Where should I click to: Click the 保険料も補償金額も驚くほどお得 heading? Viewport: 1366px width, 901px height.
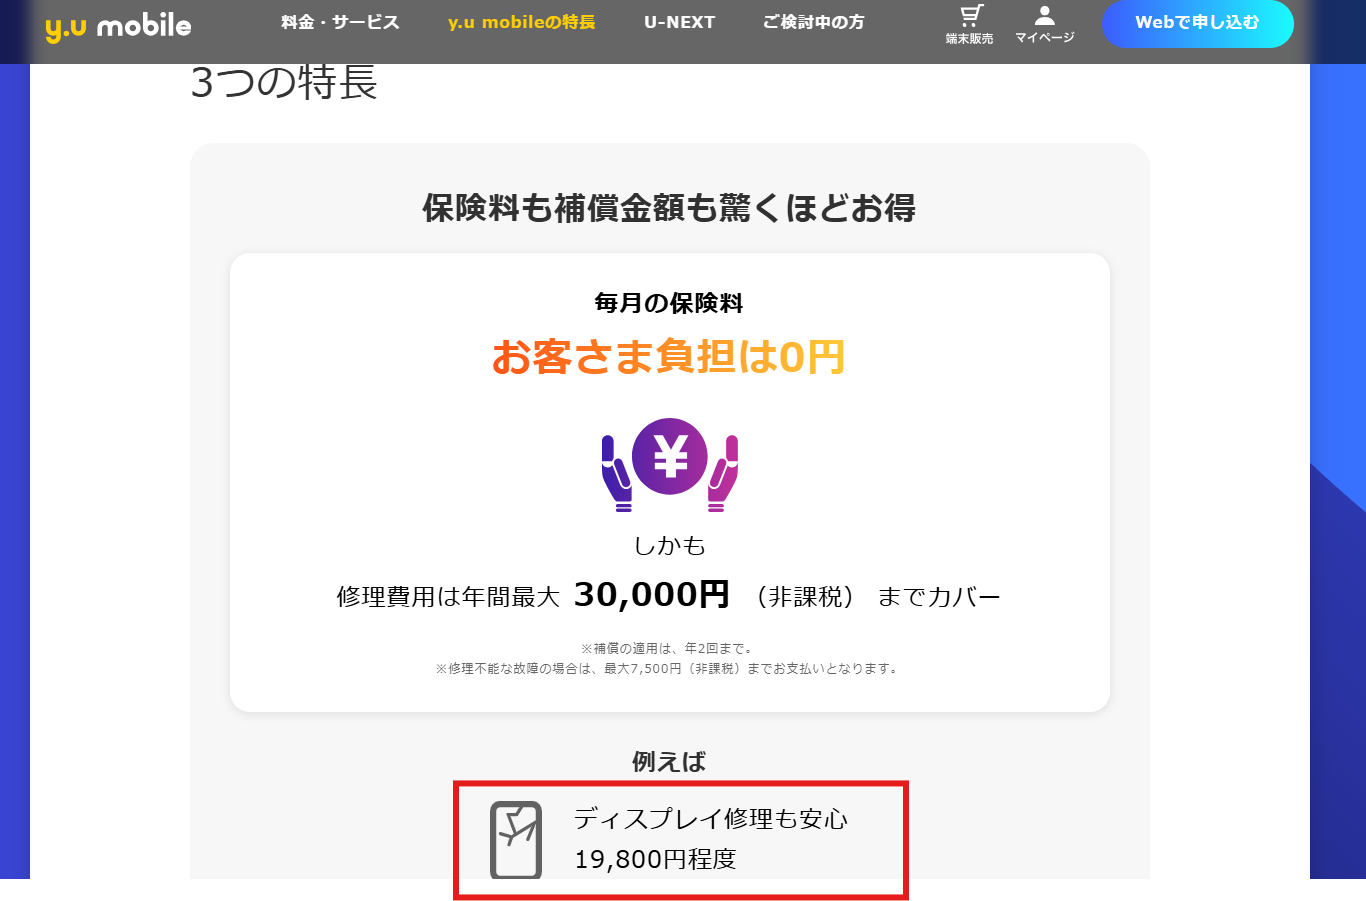point(670,208)
